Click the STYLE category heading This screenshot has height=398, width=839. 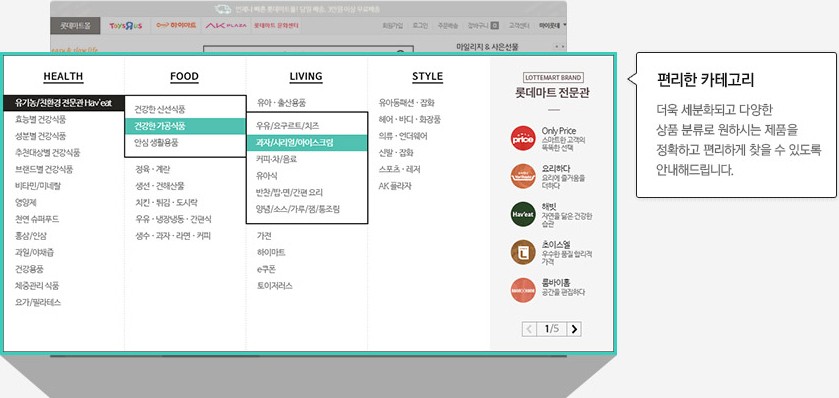point(428,76)
